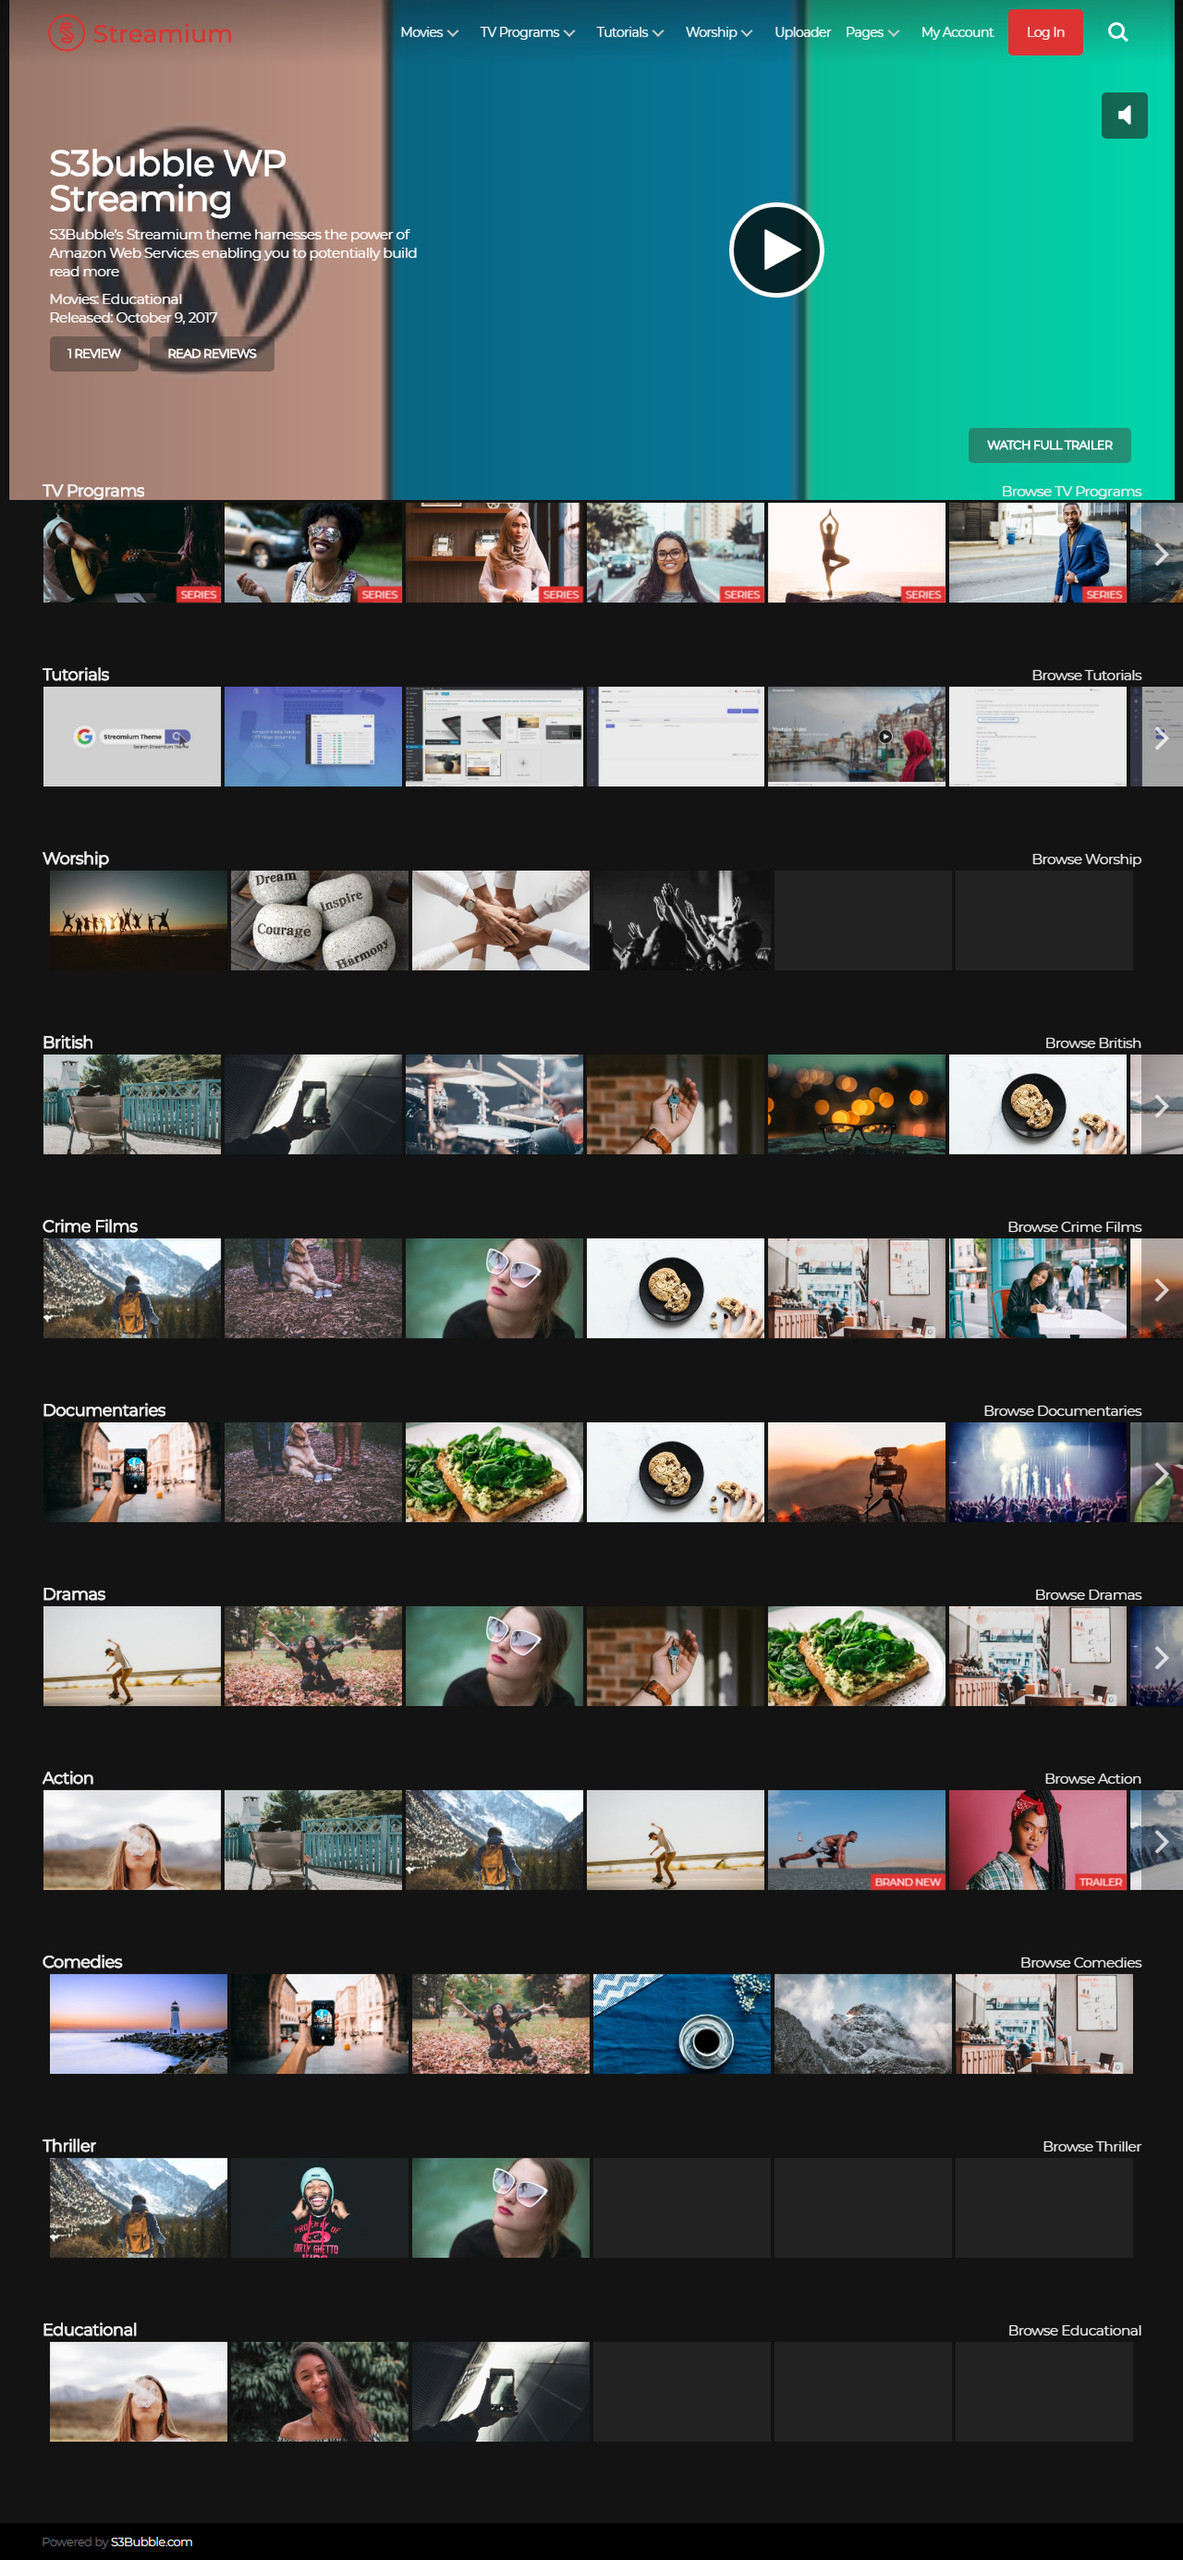The image size is (1183, 2560).
Task: Open the TRAILER tagged thumbnail in Action
Action: 1037,1841
